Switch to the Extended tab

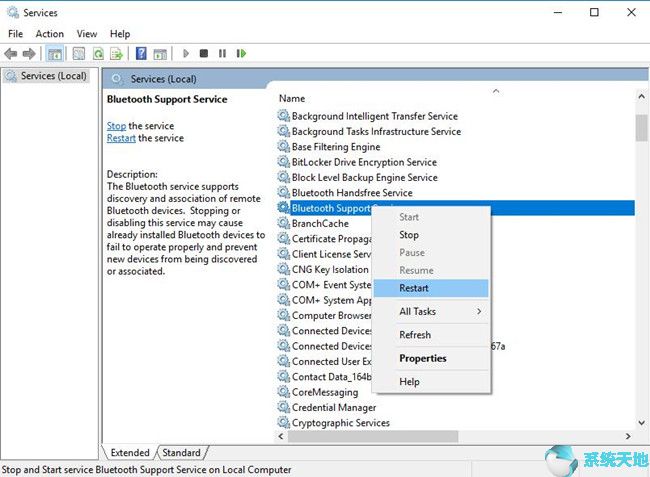[130, 453]
